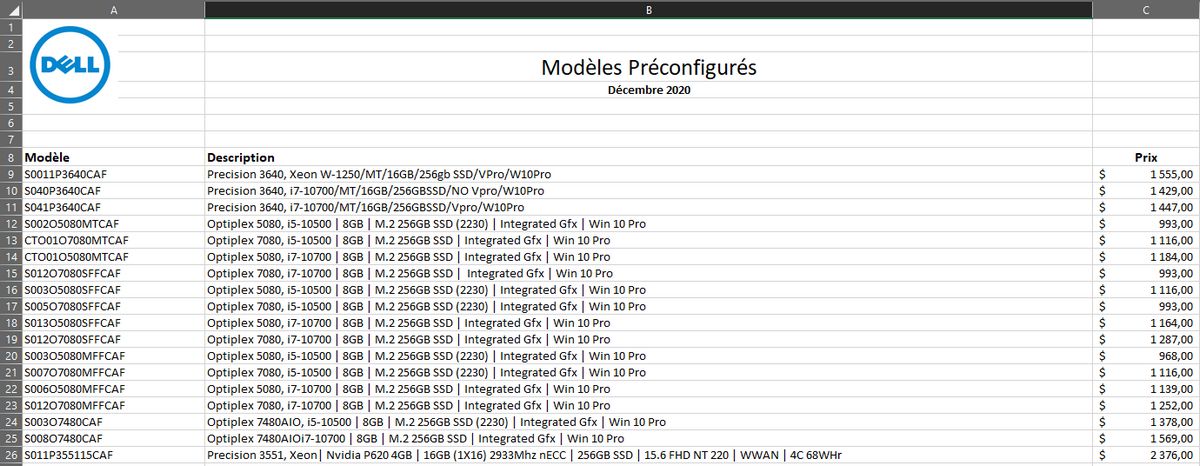Select model cell S008O7480CAF
This screenshot has width=1200, height=466.
[x=63, y=438]
